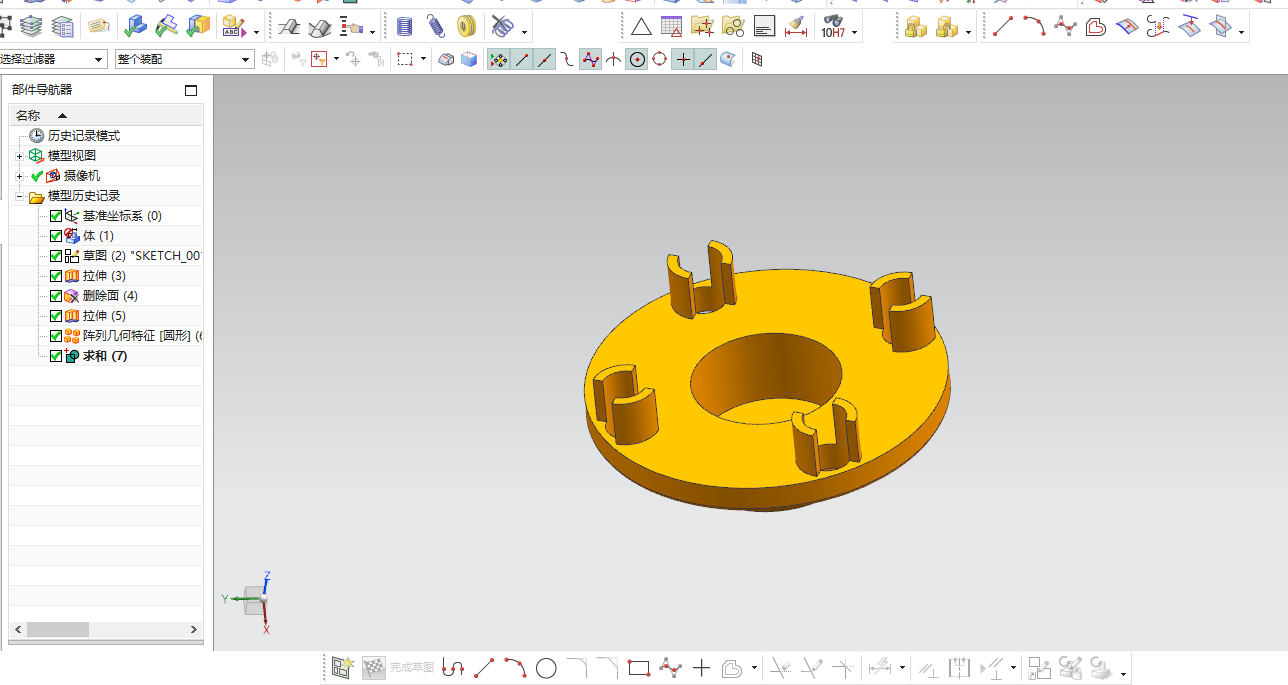Click the grid table icon in selection bar
Screen dimensions: 1288x685
(757, 60)
